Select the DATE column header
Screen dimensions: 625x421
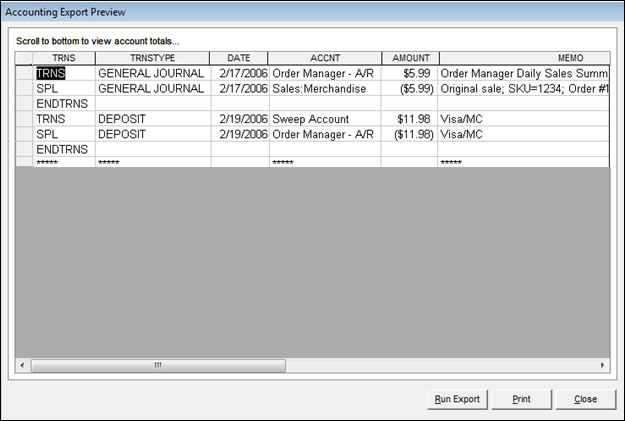(x=239, y=58)
